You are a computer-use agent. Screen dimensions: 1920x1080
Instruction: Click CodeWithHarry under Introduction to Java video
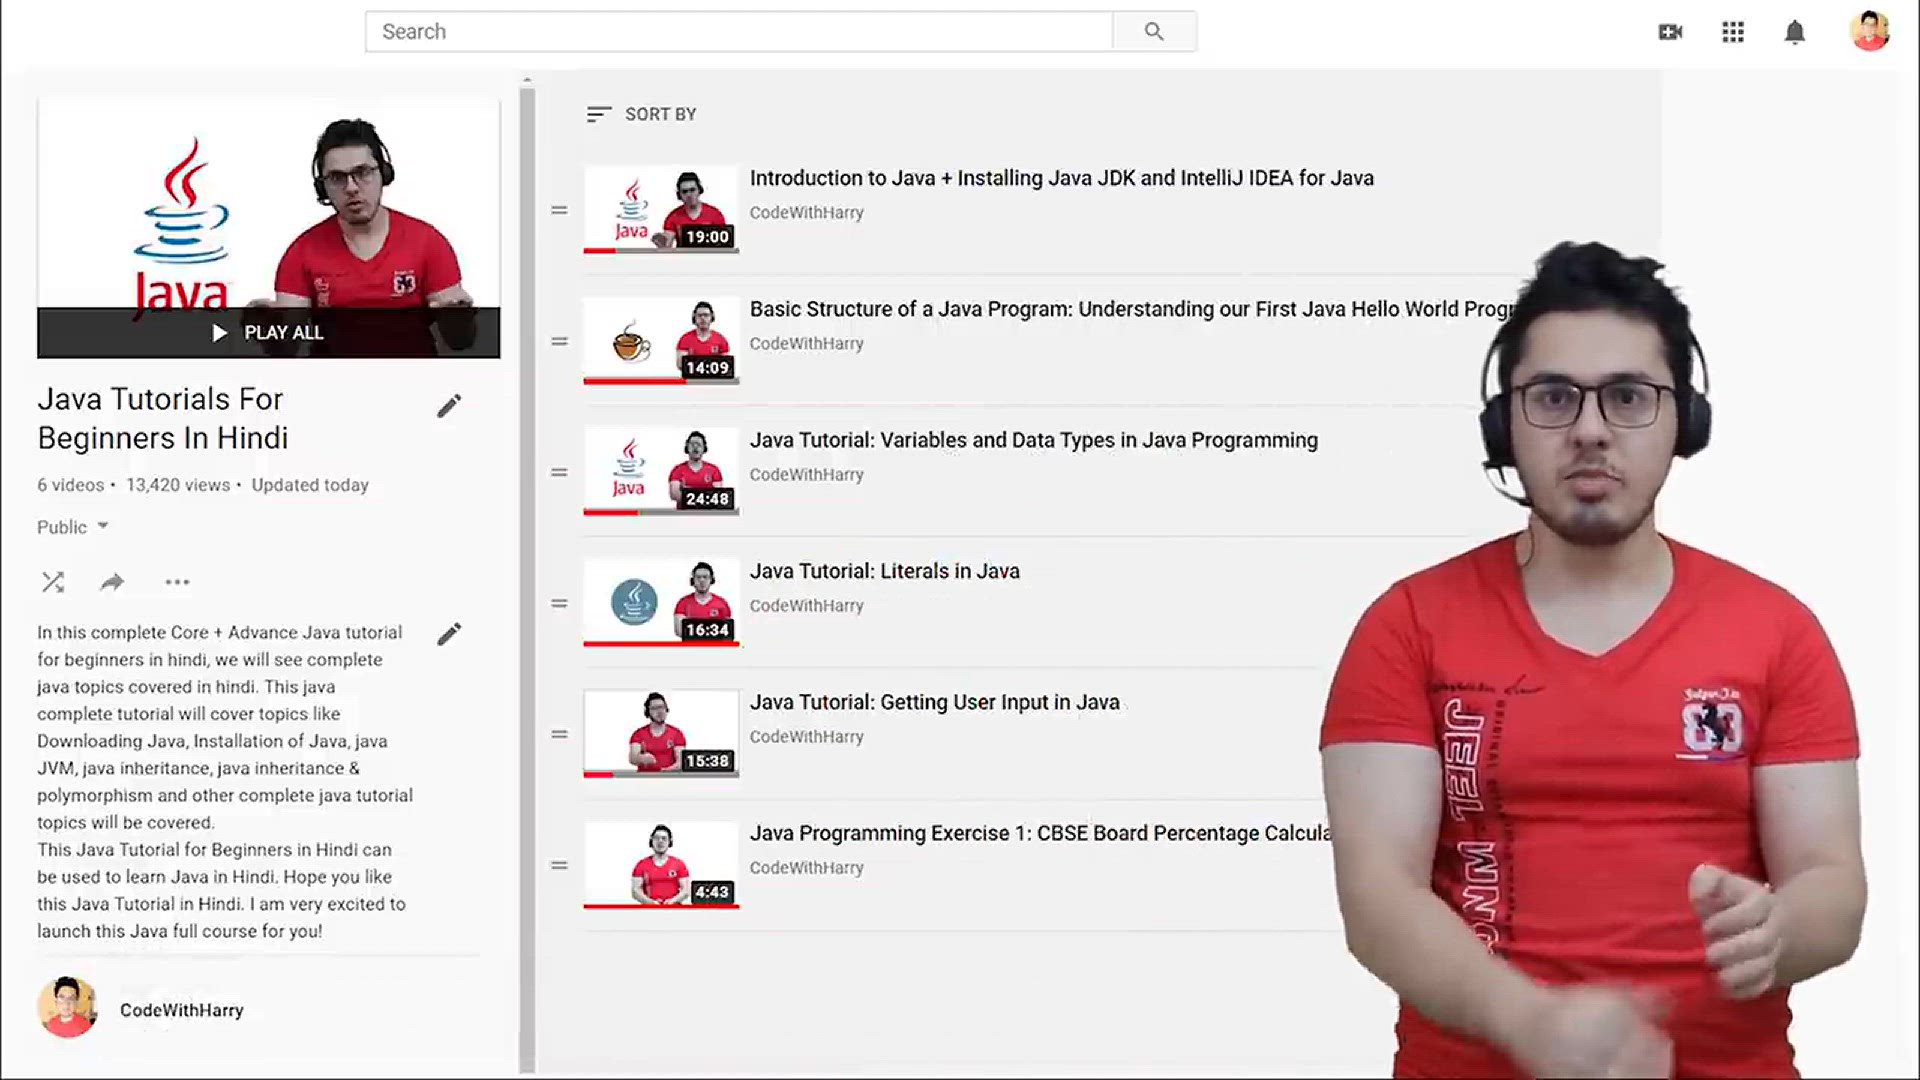pyautogui.click(x=807, y=212)
